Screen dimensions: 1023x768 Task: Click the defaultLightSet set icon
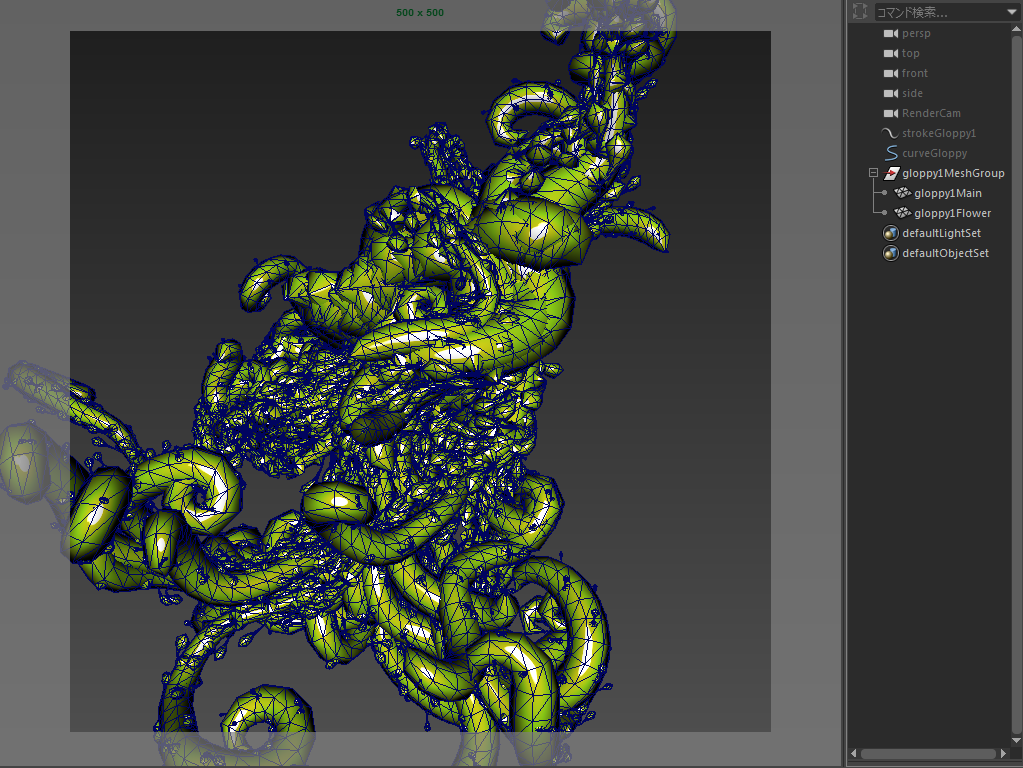891,233
